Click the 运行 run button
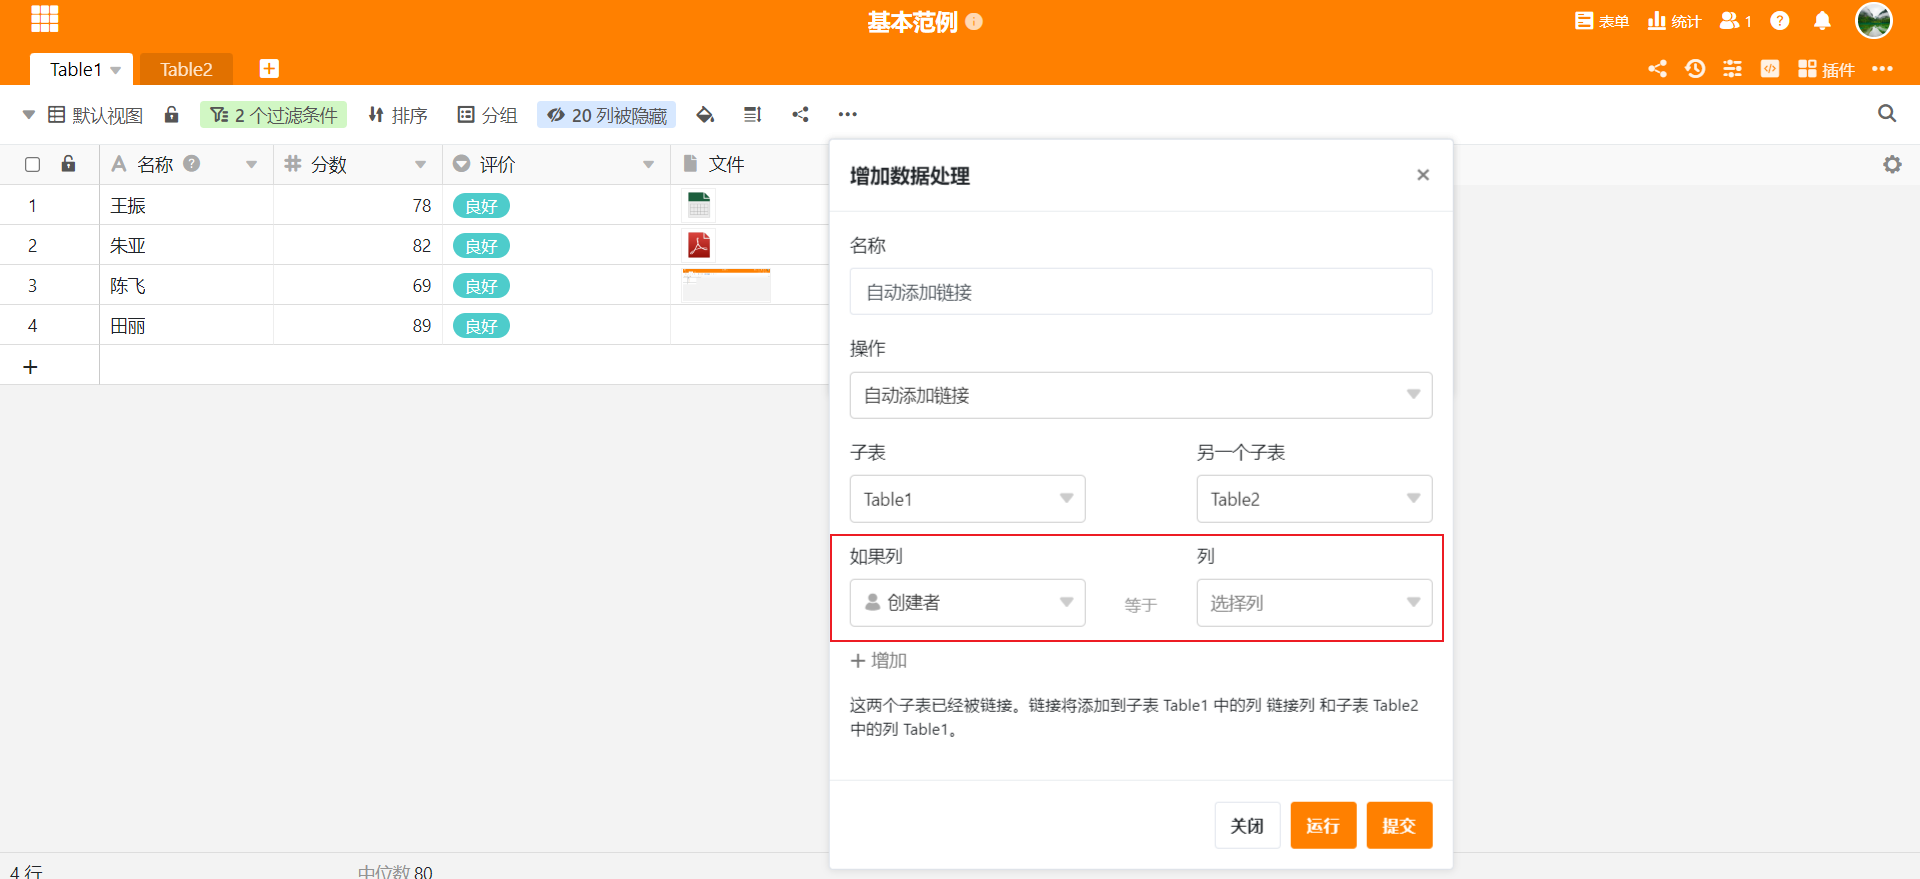This screenshot has height=879, width=1920. [x=1323, y=825]
